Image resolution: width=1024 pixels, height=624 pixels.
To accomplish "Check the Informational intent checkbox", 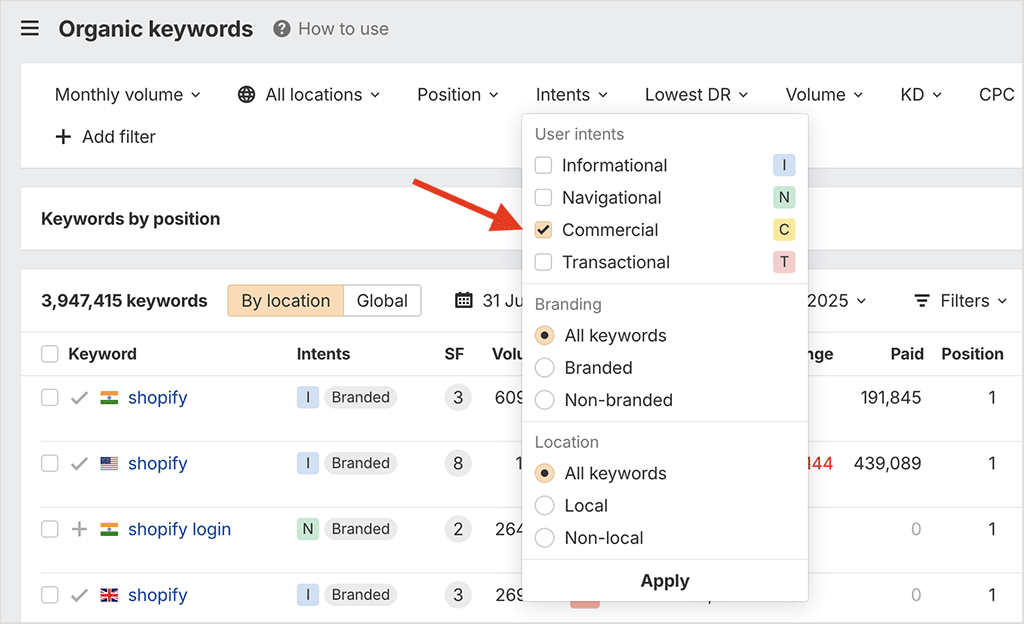I will [x=543, y=165].
